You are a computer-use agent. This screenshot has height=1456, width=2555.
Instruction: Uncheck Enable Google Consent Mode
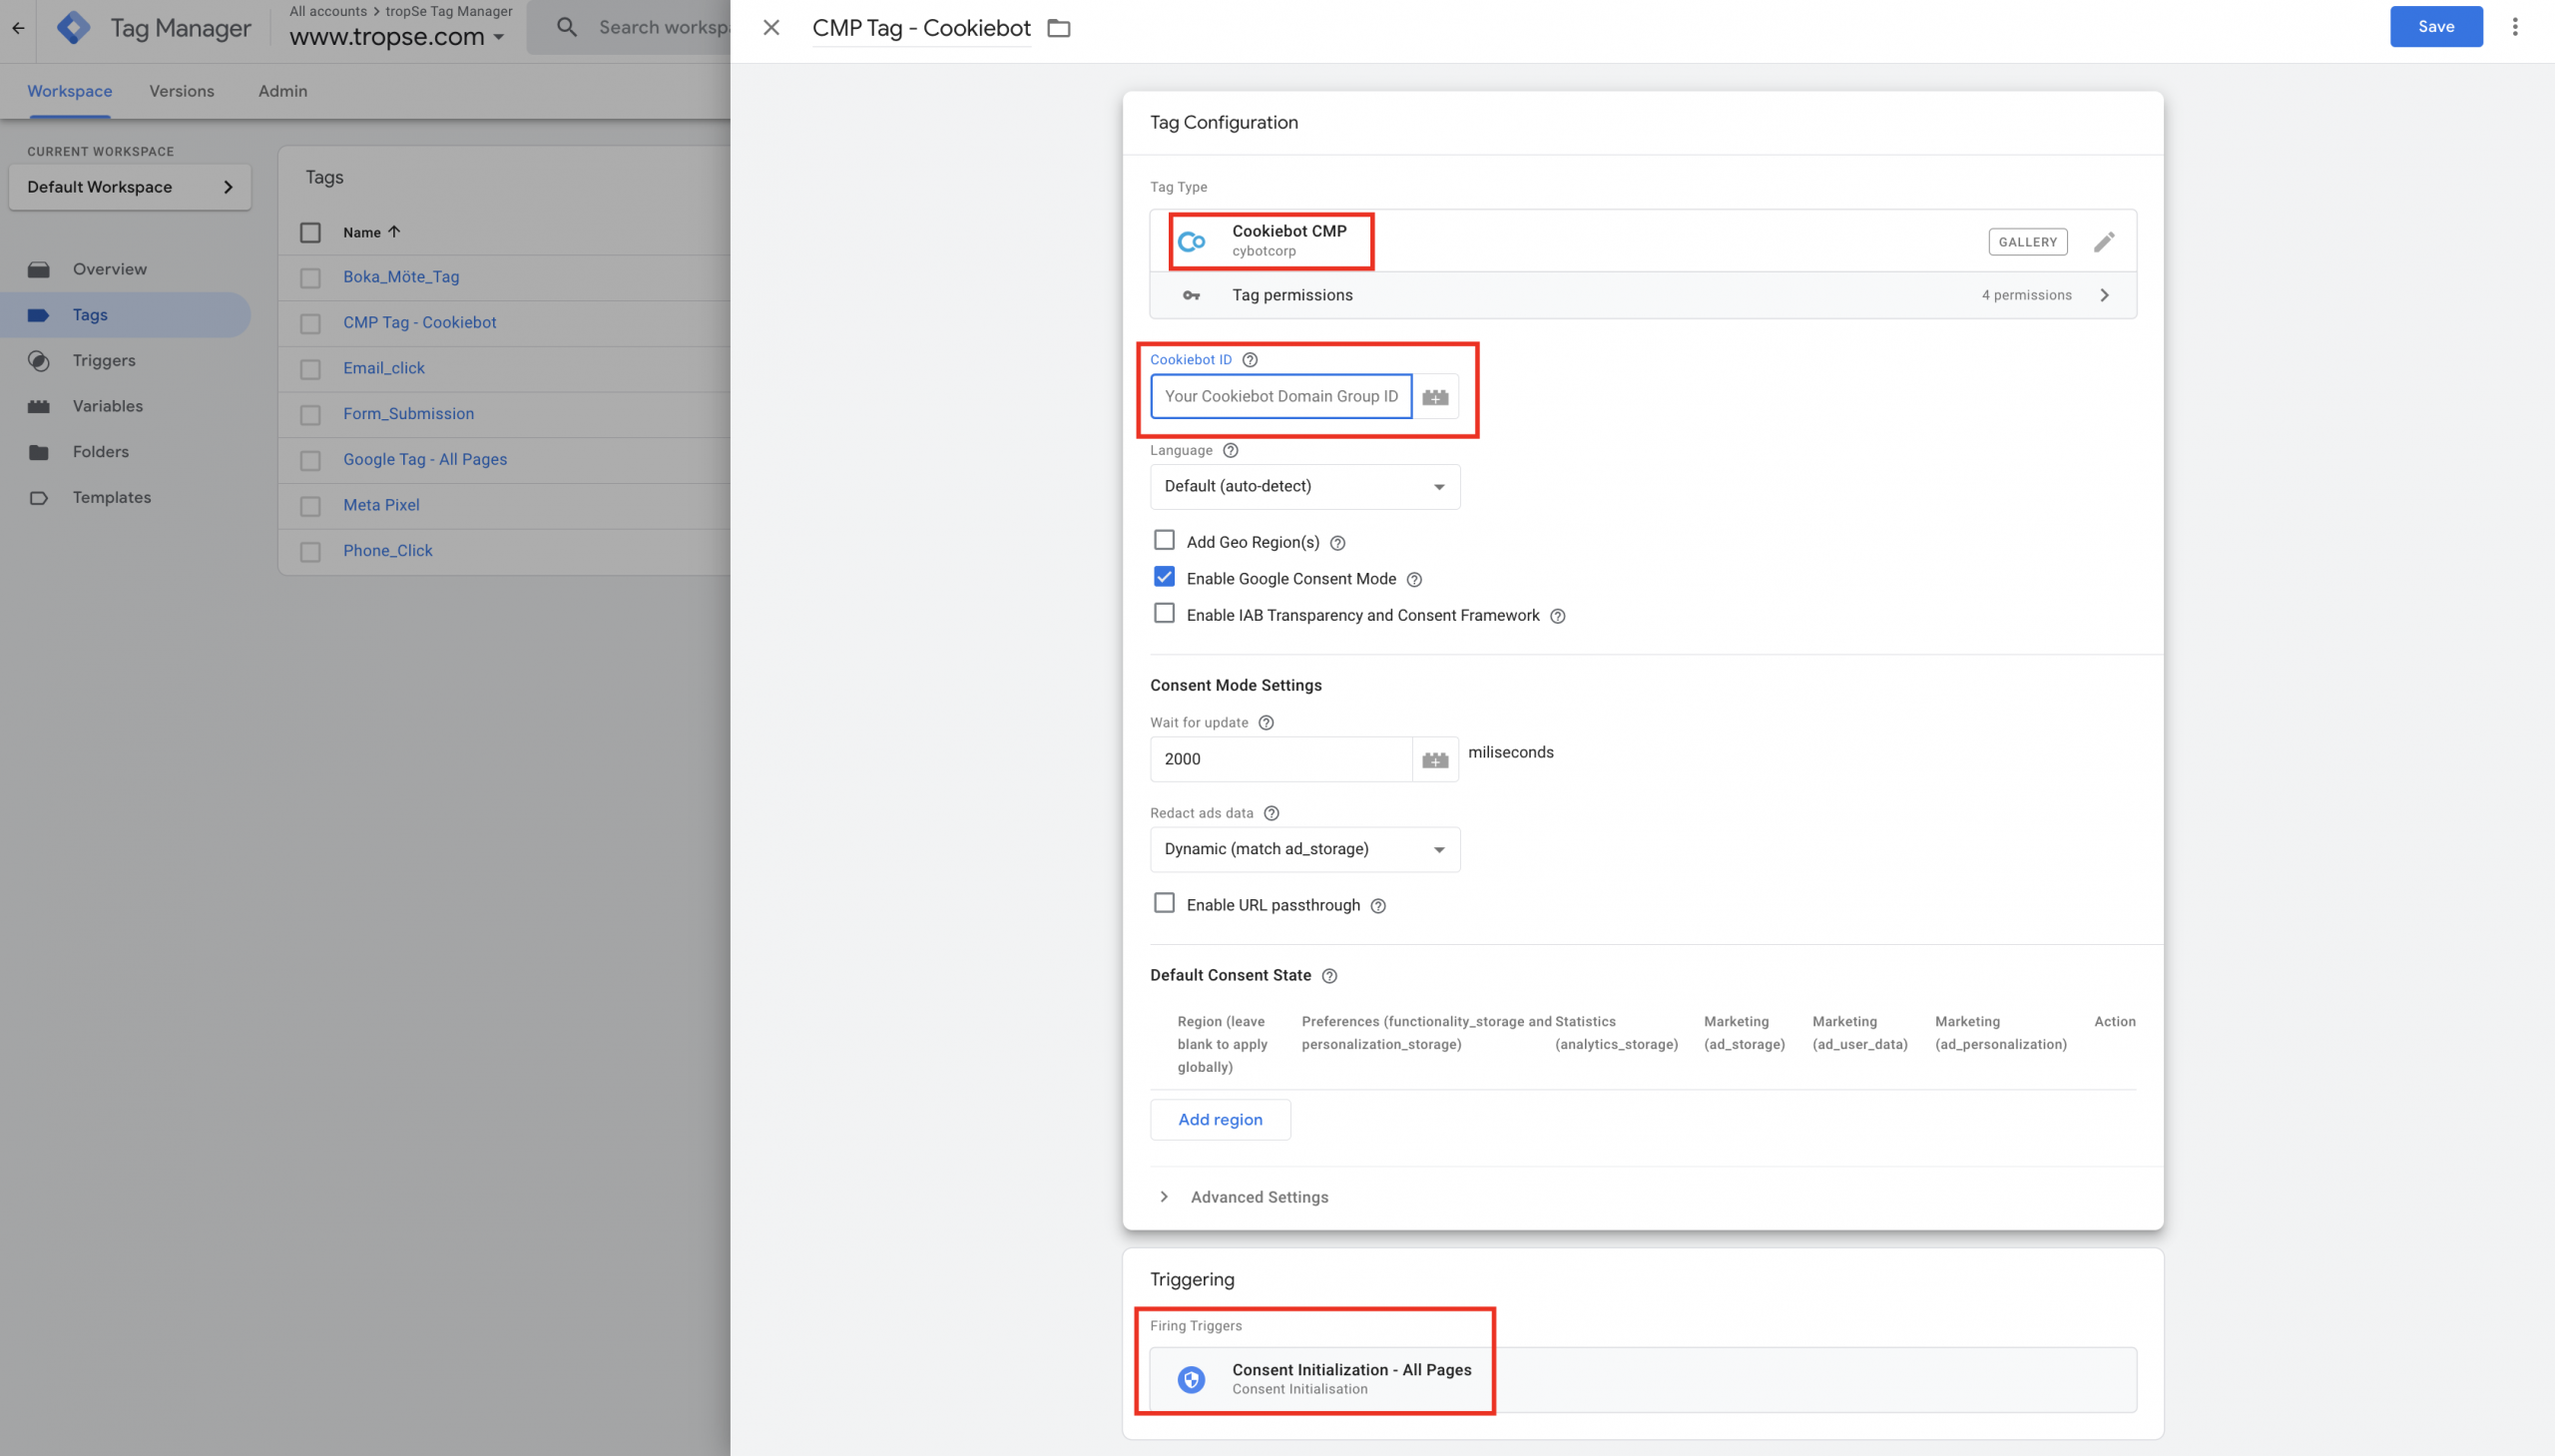(1164, 577)
